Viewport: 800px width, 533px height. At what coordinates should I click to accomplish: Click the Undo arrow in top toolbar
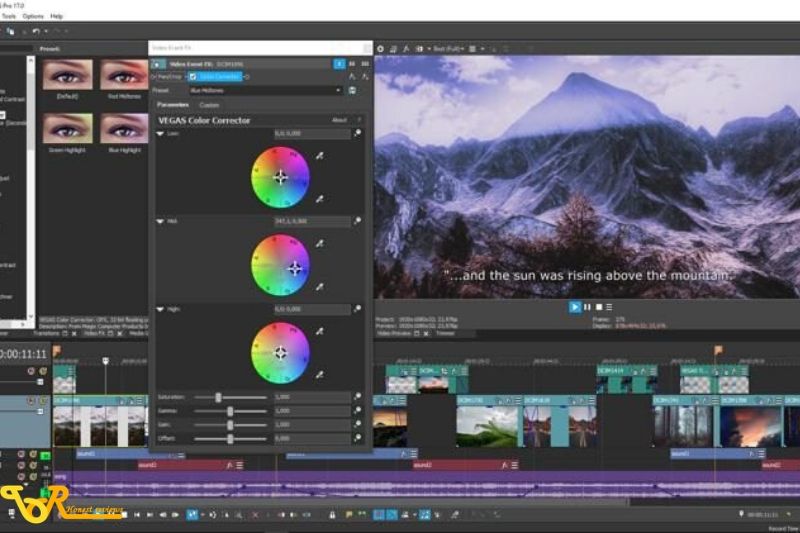point(36,31)
